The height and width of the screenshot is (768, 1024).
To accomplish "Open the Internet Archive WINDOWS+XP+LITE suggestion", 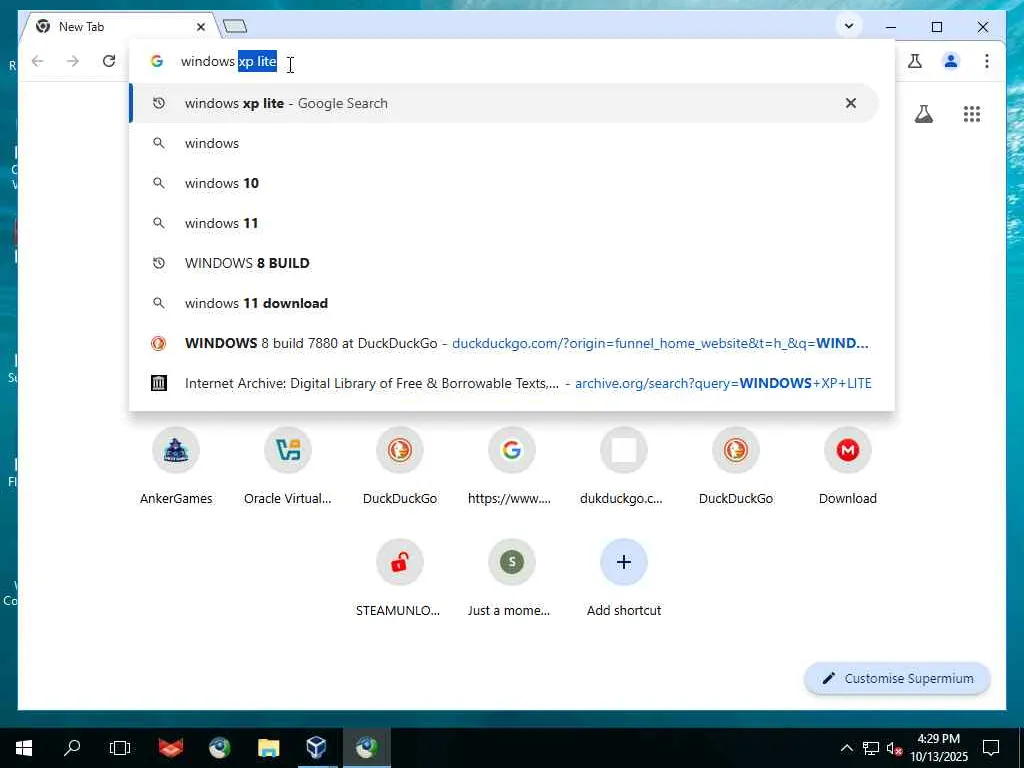I will pyautogui.click(x=504, y=383).
